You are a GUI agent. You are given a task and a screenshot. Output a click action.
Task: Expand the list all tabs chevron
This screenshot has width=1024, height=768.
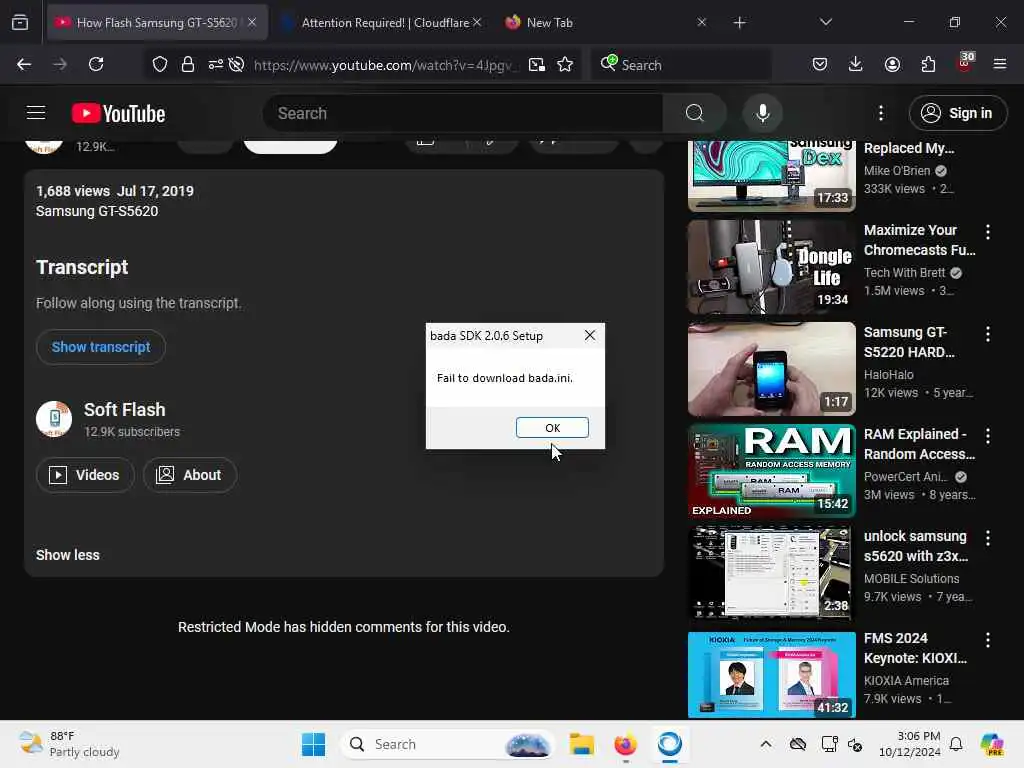[x=825, y=22]
